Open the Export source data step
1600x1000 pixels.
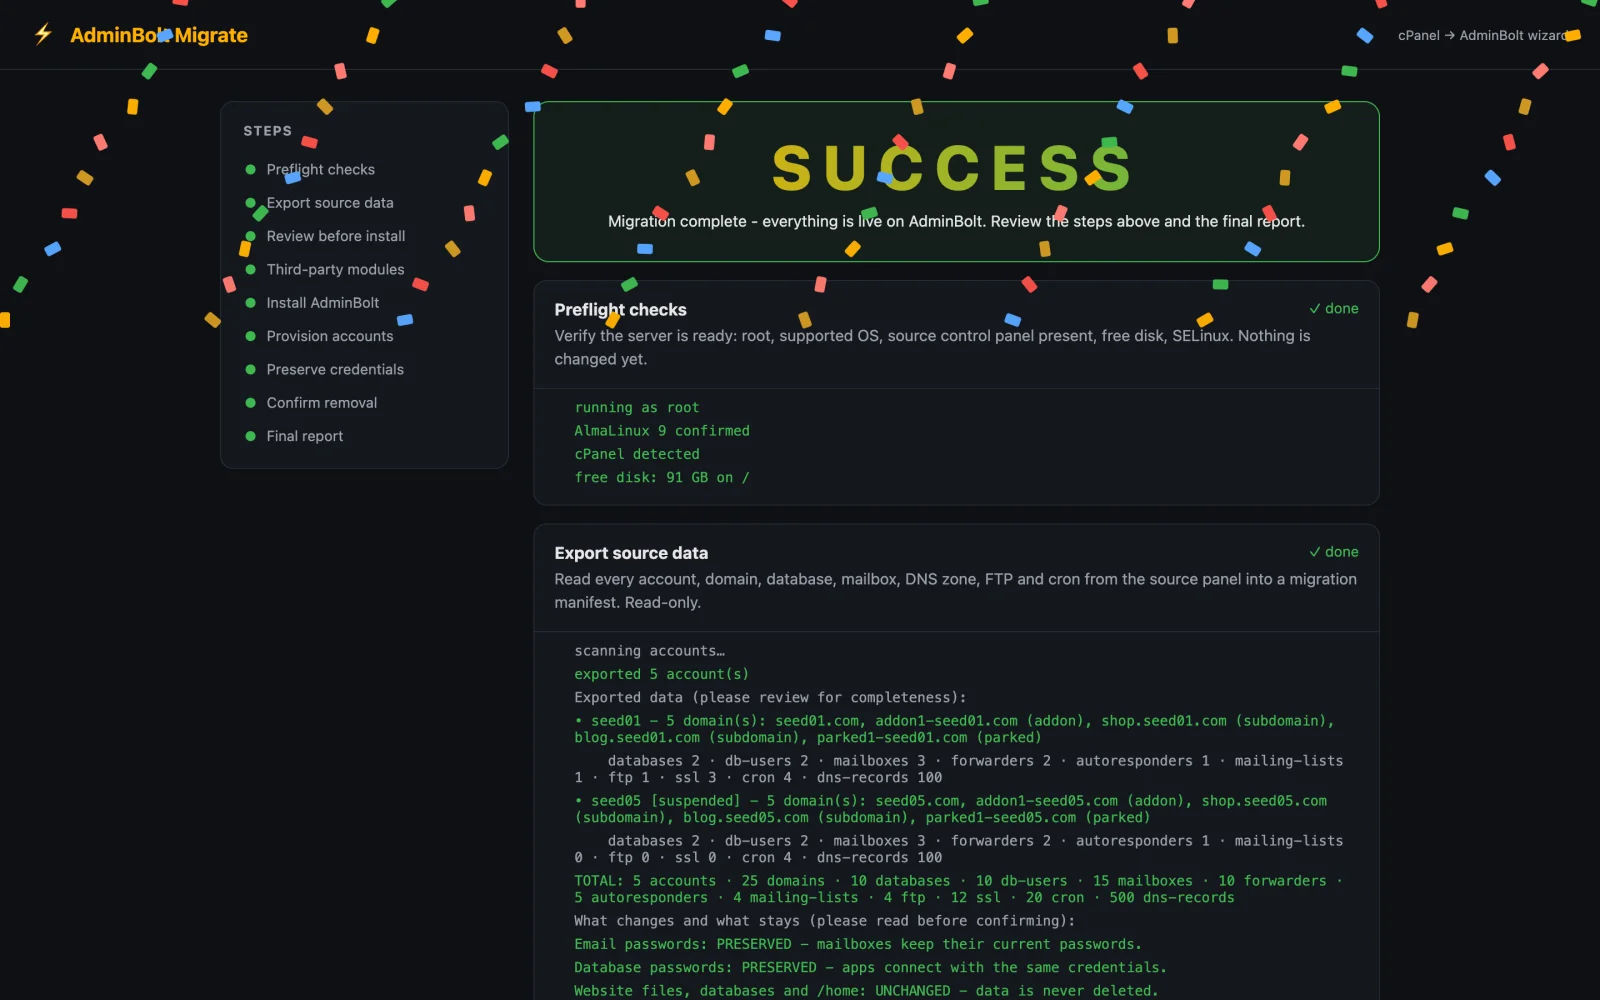click(x=330, y=203)
